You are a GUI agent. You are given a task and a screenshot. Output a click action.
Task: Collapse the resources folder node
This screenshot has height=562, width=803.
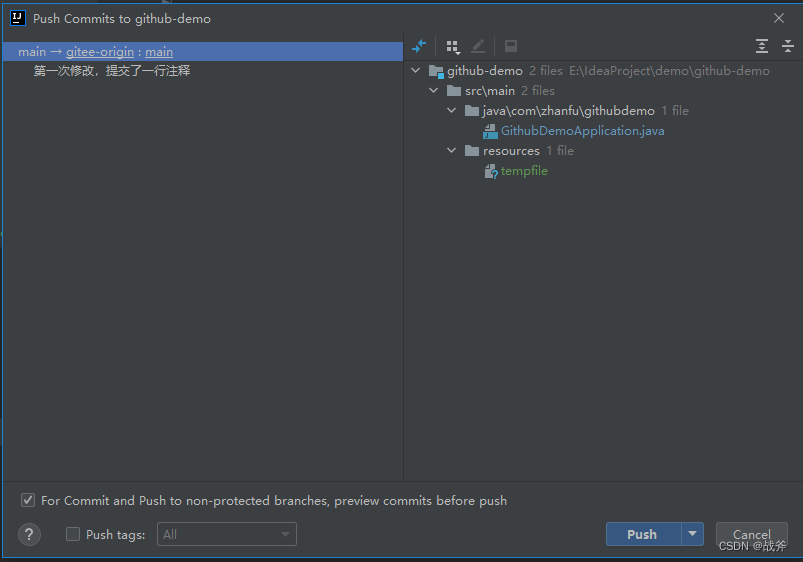[x=452, y=151]
